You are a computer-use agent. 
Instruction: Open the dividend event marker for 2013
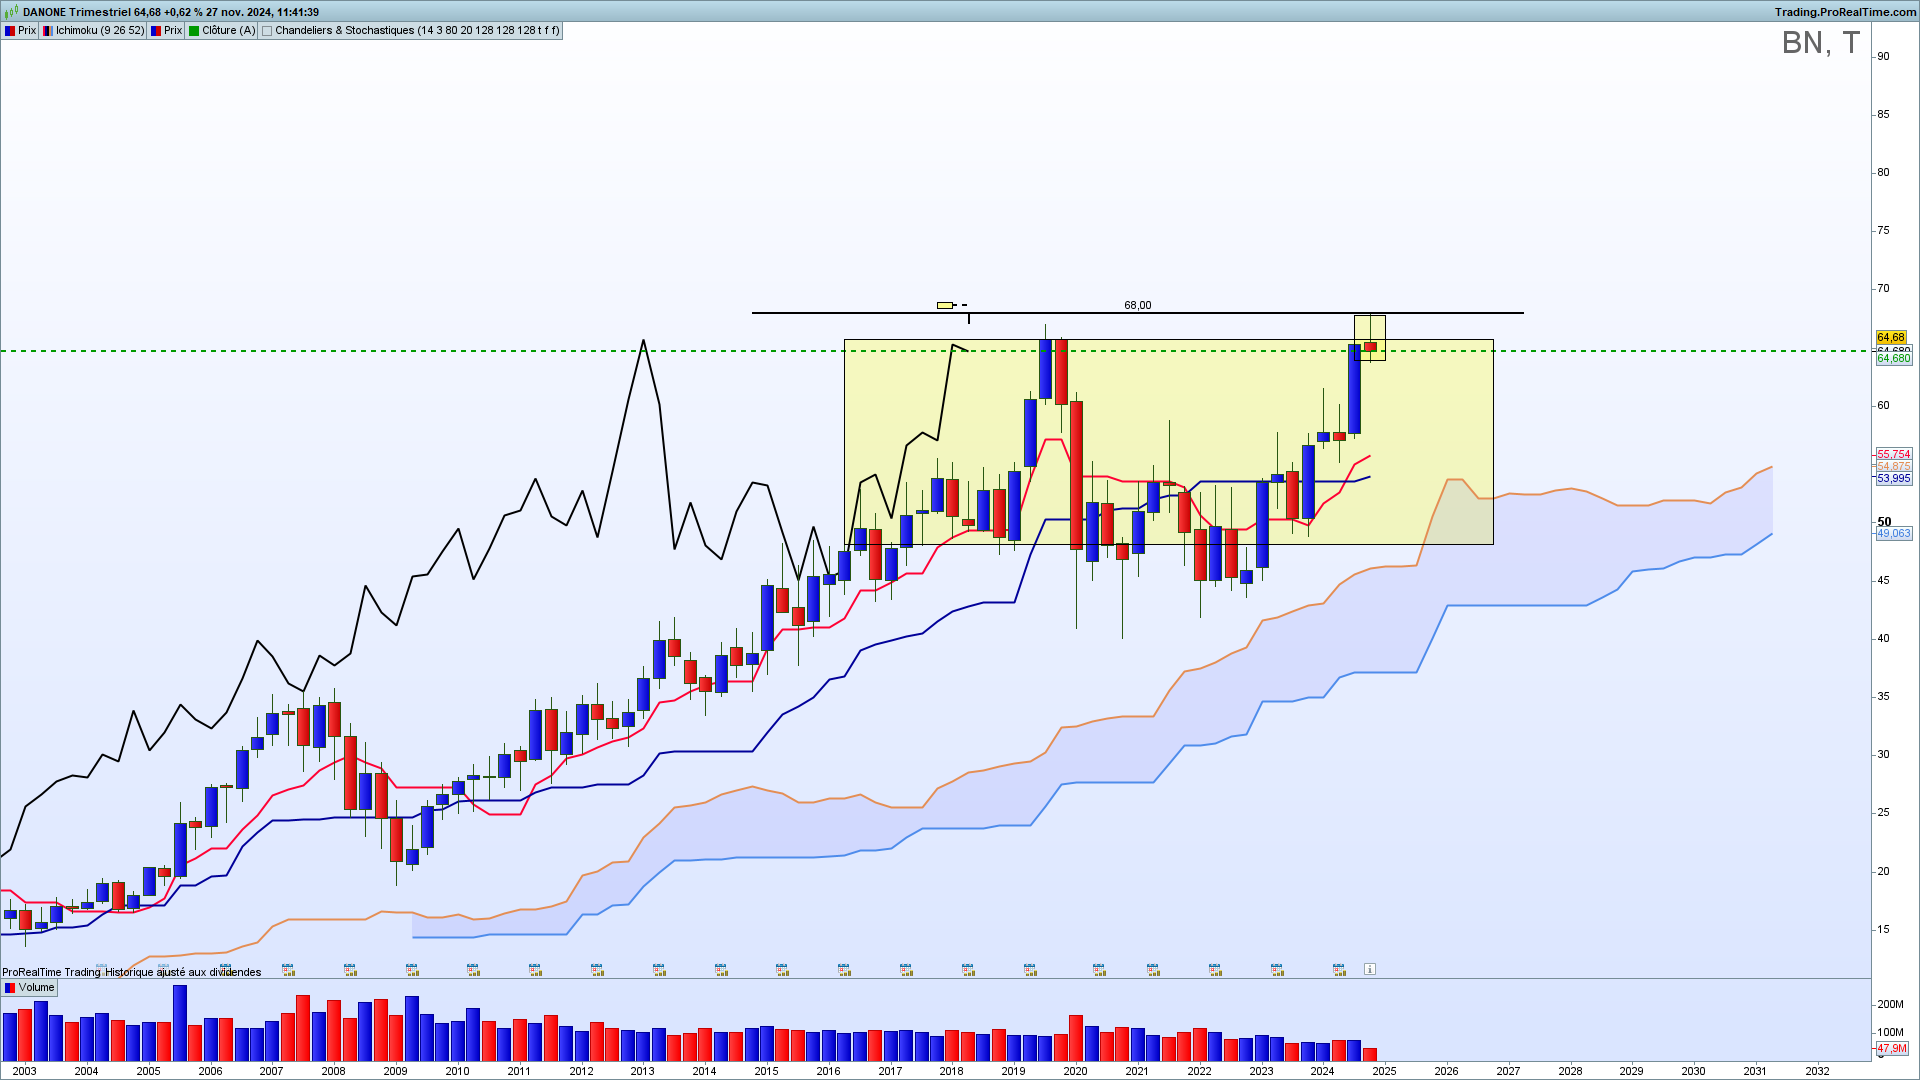660,969
